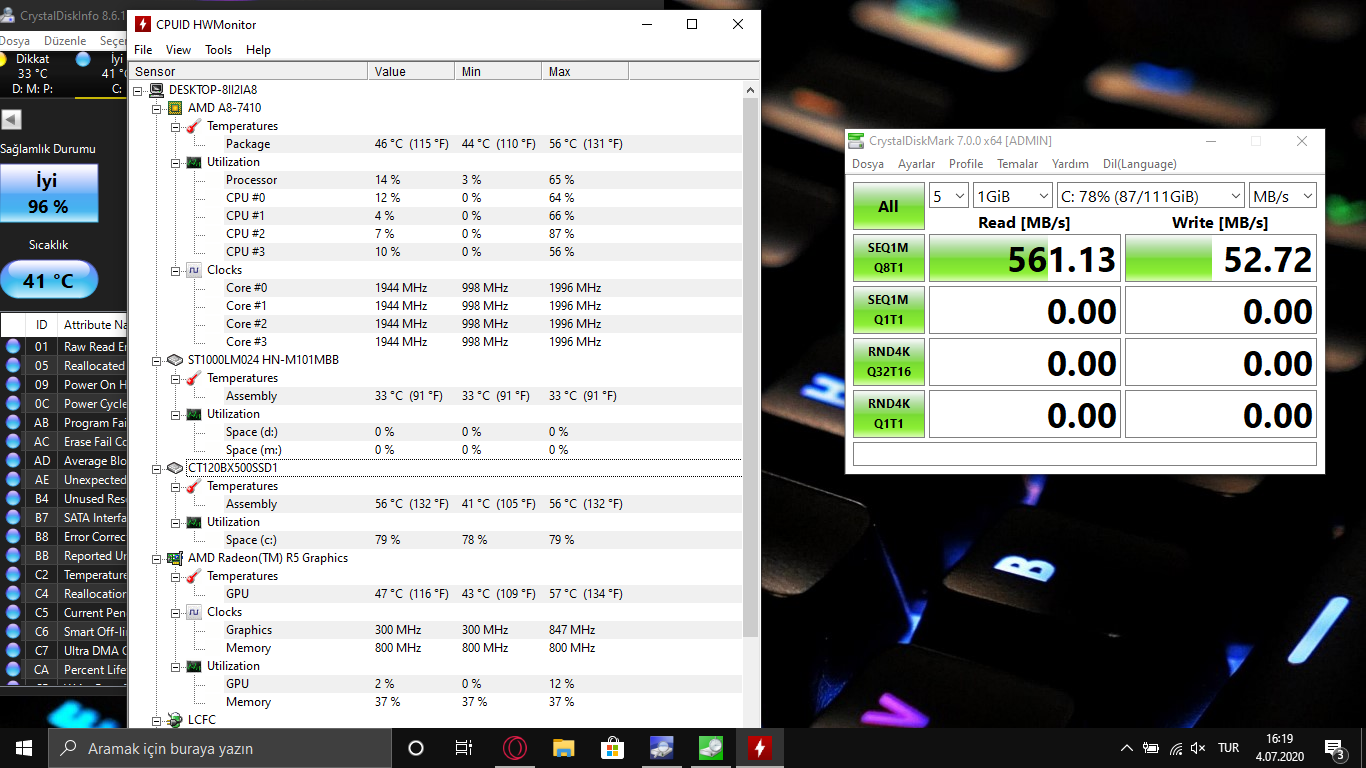Open CrystalDiskMark from the taskbar
1366x768 pixels.
(x=711, y=748)
